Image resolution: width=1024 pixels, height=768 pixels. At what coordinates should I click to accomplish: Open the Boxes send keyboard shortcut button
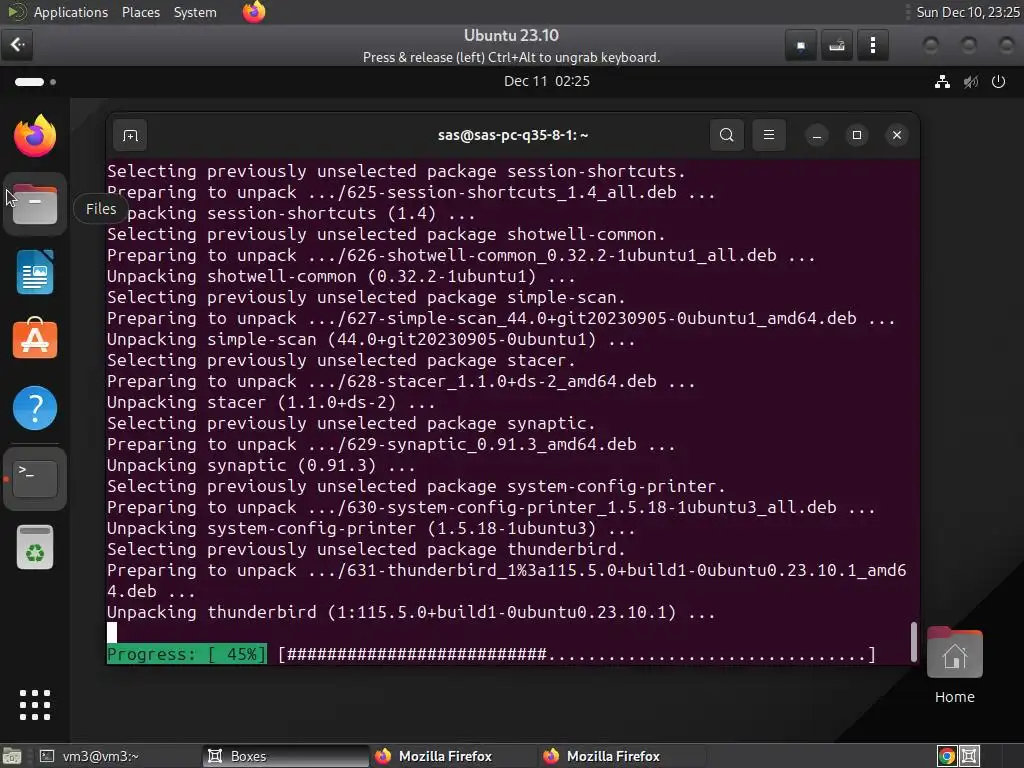837,46
